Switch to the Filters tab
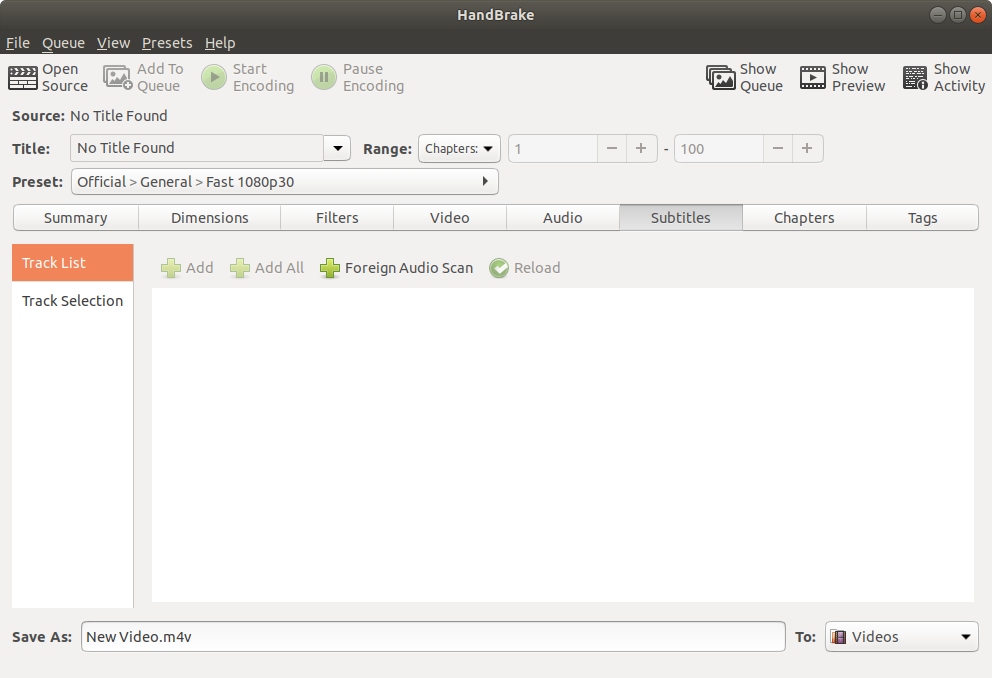Image resolution: width=992 pixels, height=678 pixels. [x=337, y=218]
